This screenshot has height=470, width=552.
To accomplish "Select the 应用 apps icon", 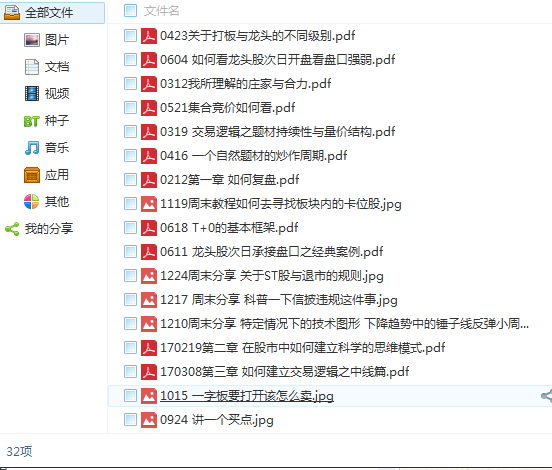I will 32,175.
